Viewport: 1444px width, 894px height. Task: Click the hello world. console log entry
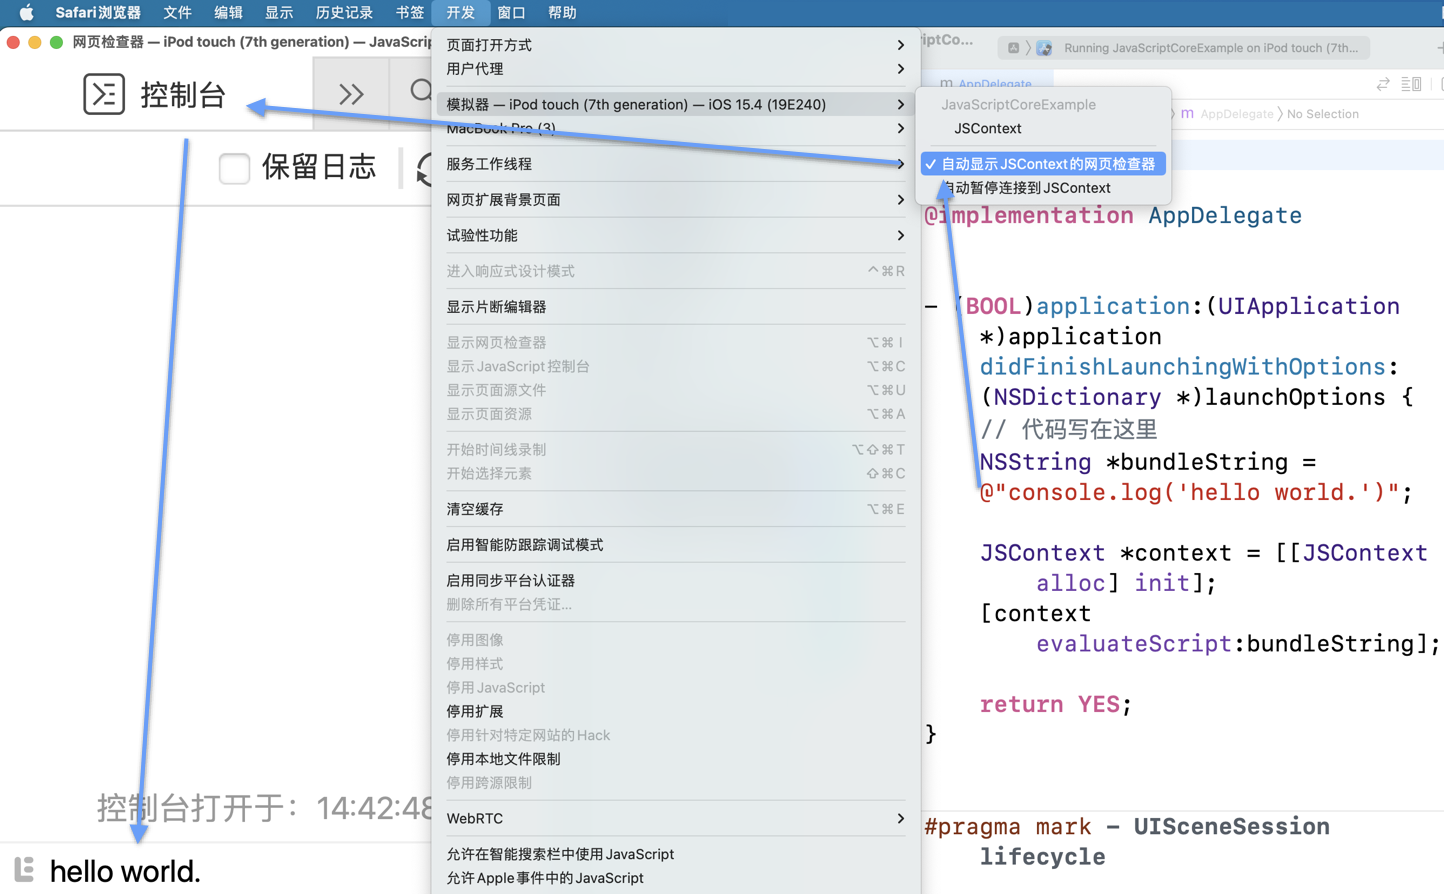[125, 871]
